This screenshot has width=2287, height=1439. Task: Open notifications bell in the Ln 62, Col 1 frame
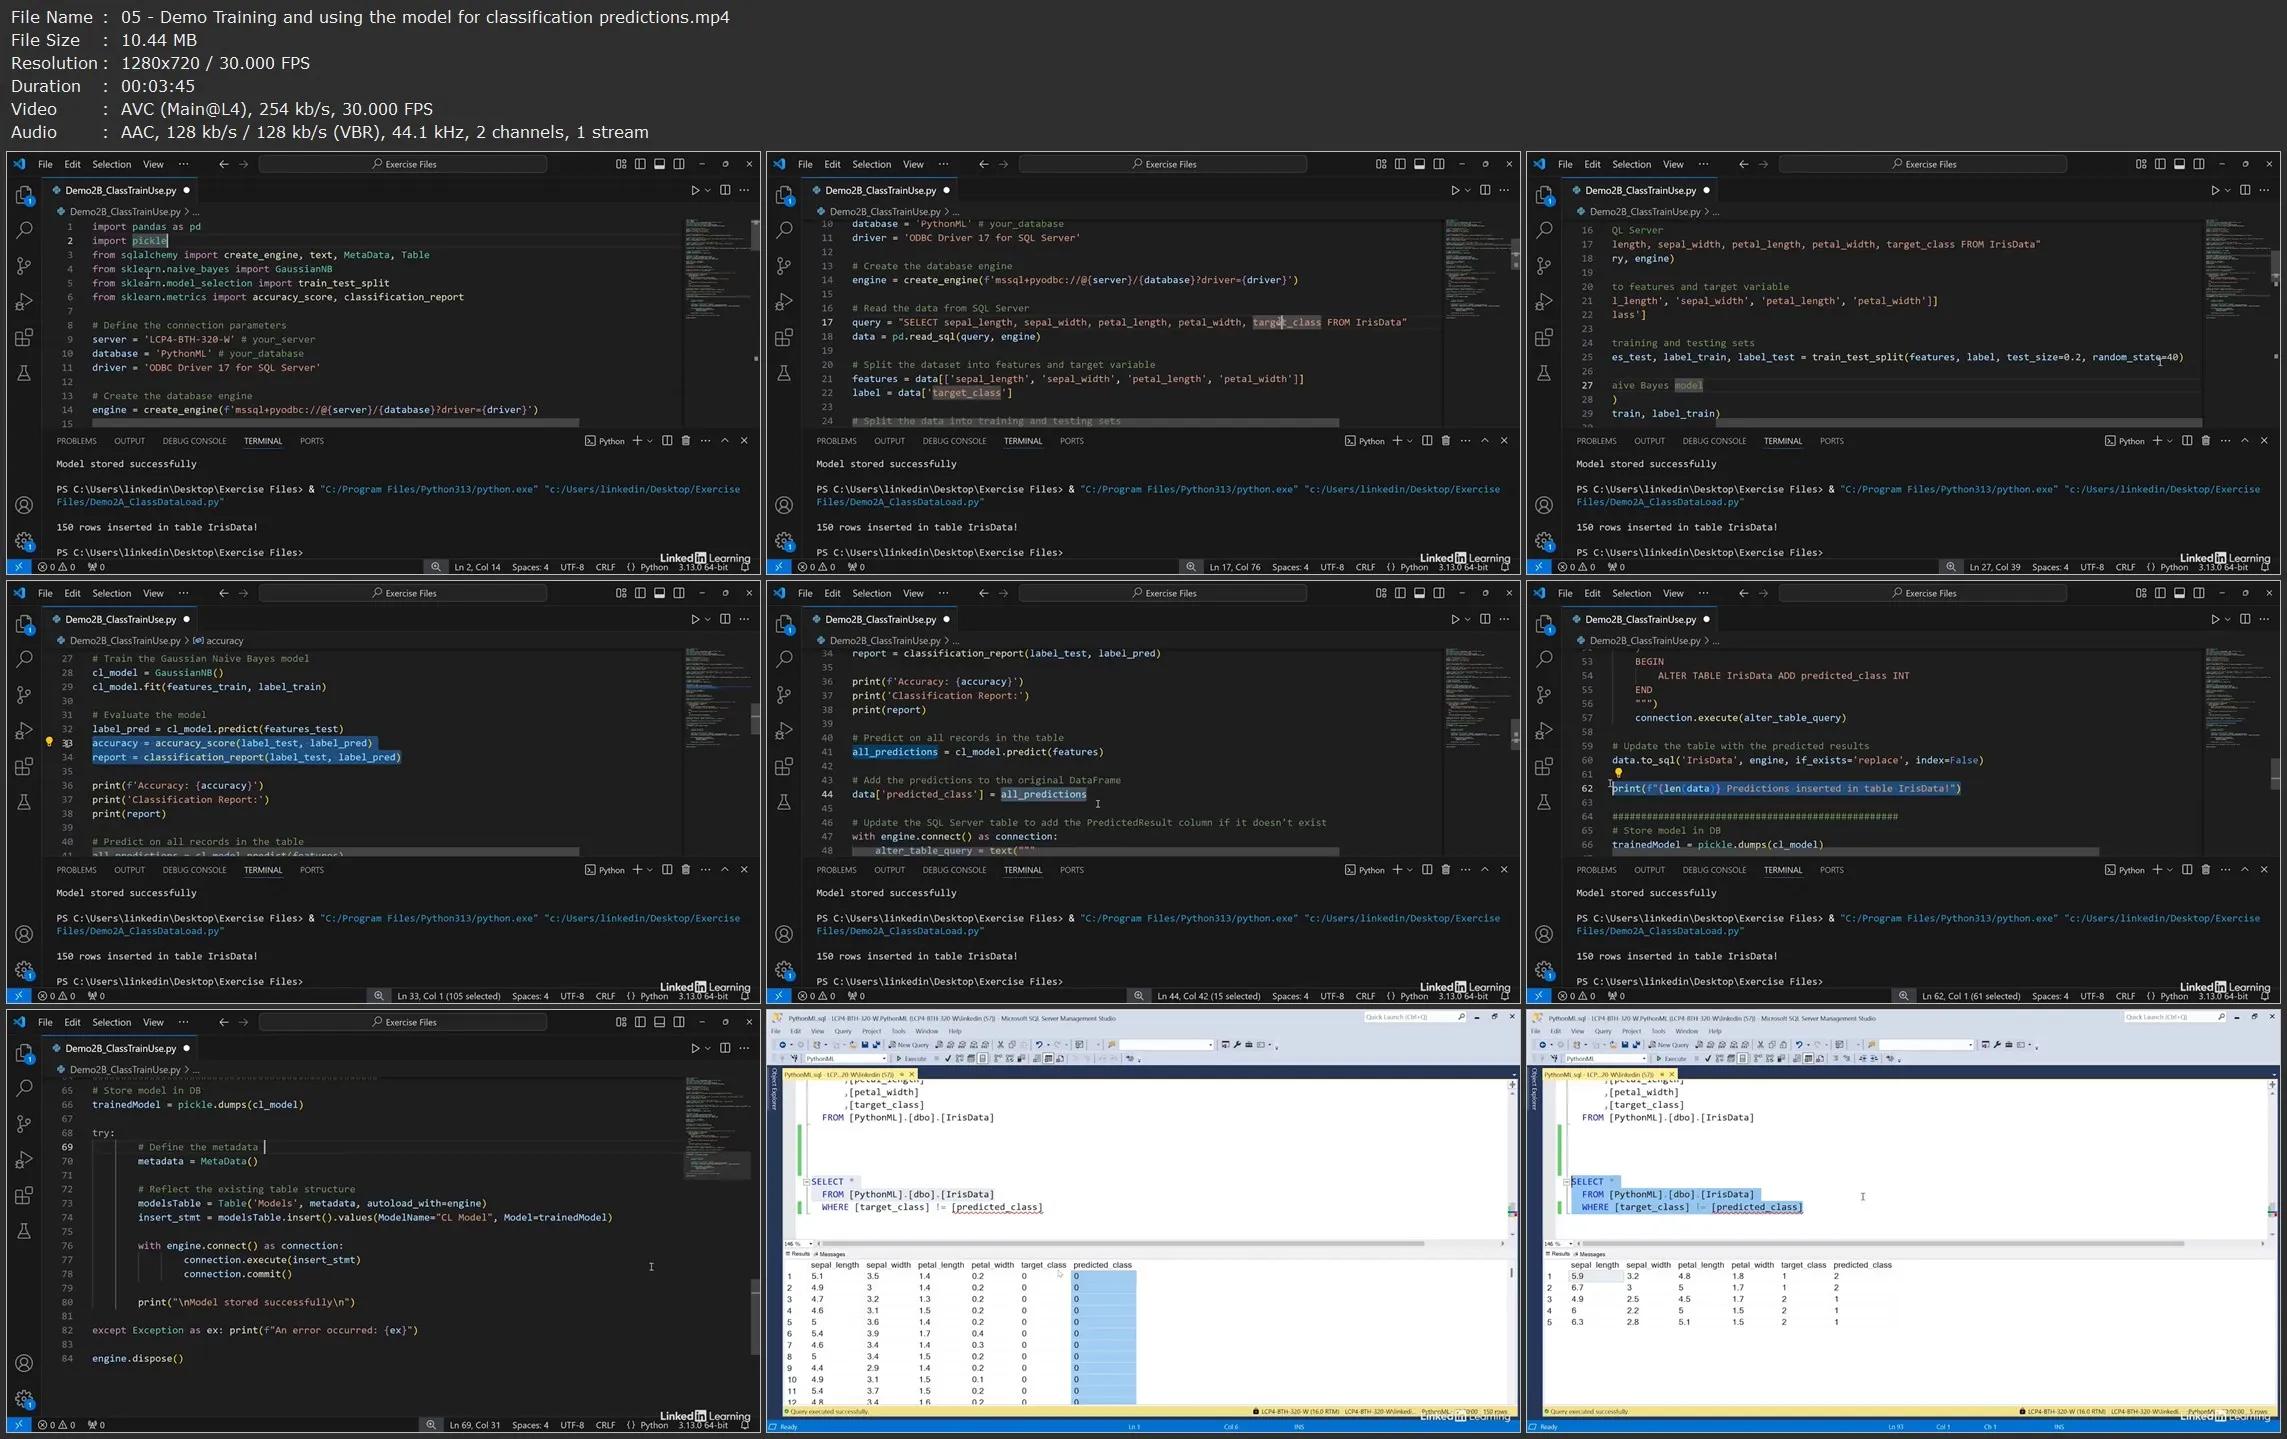tap(2265, 996)
